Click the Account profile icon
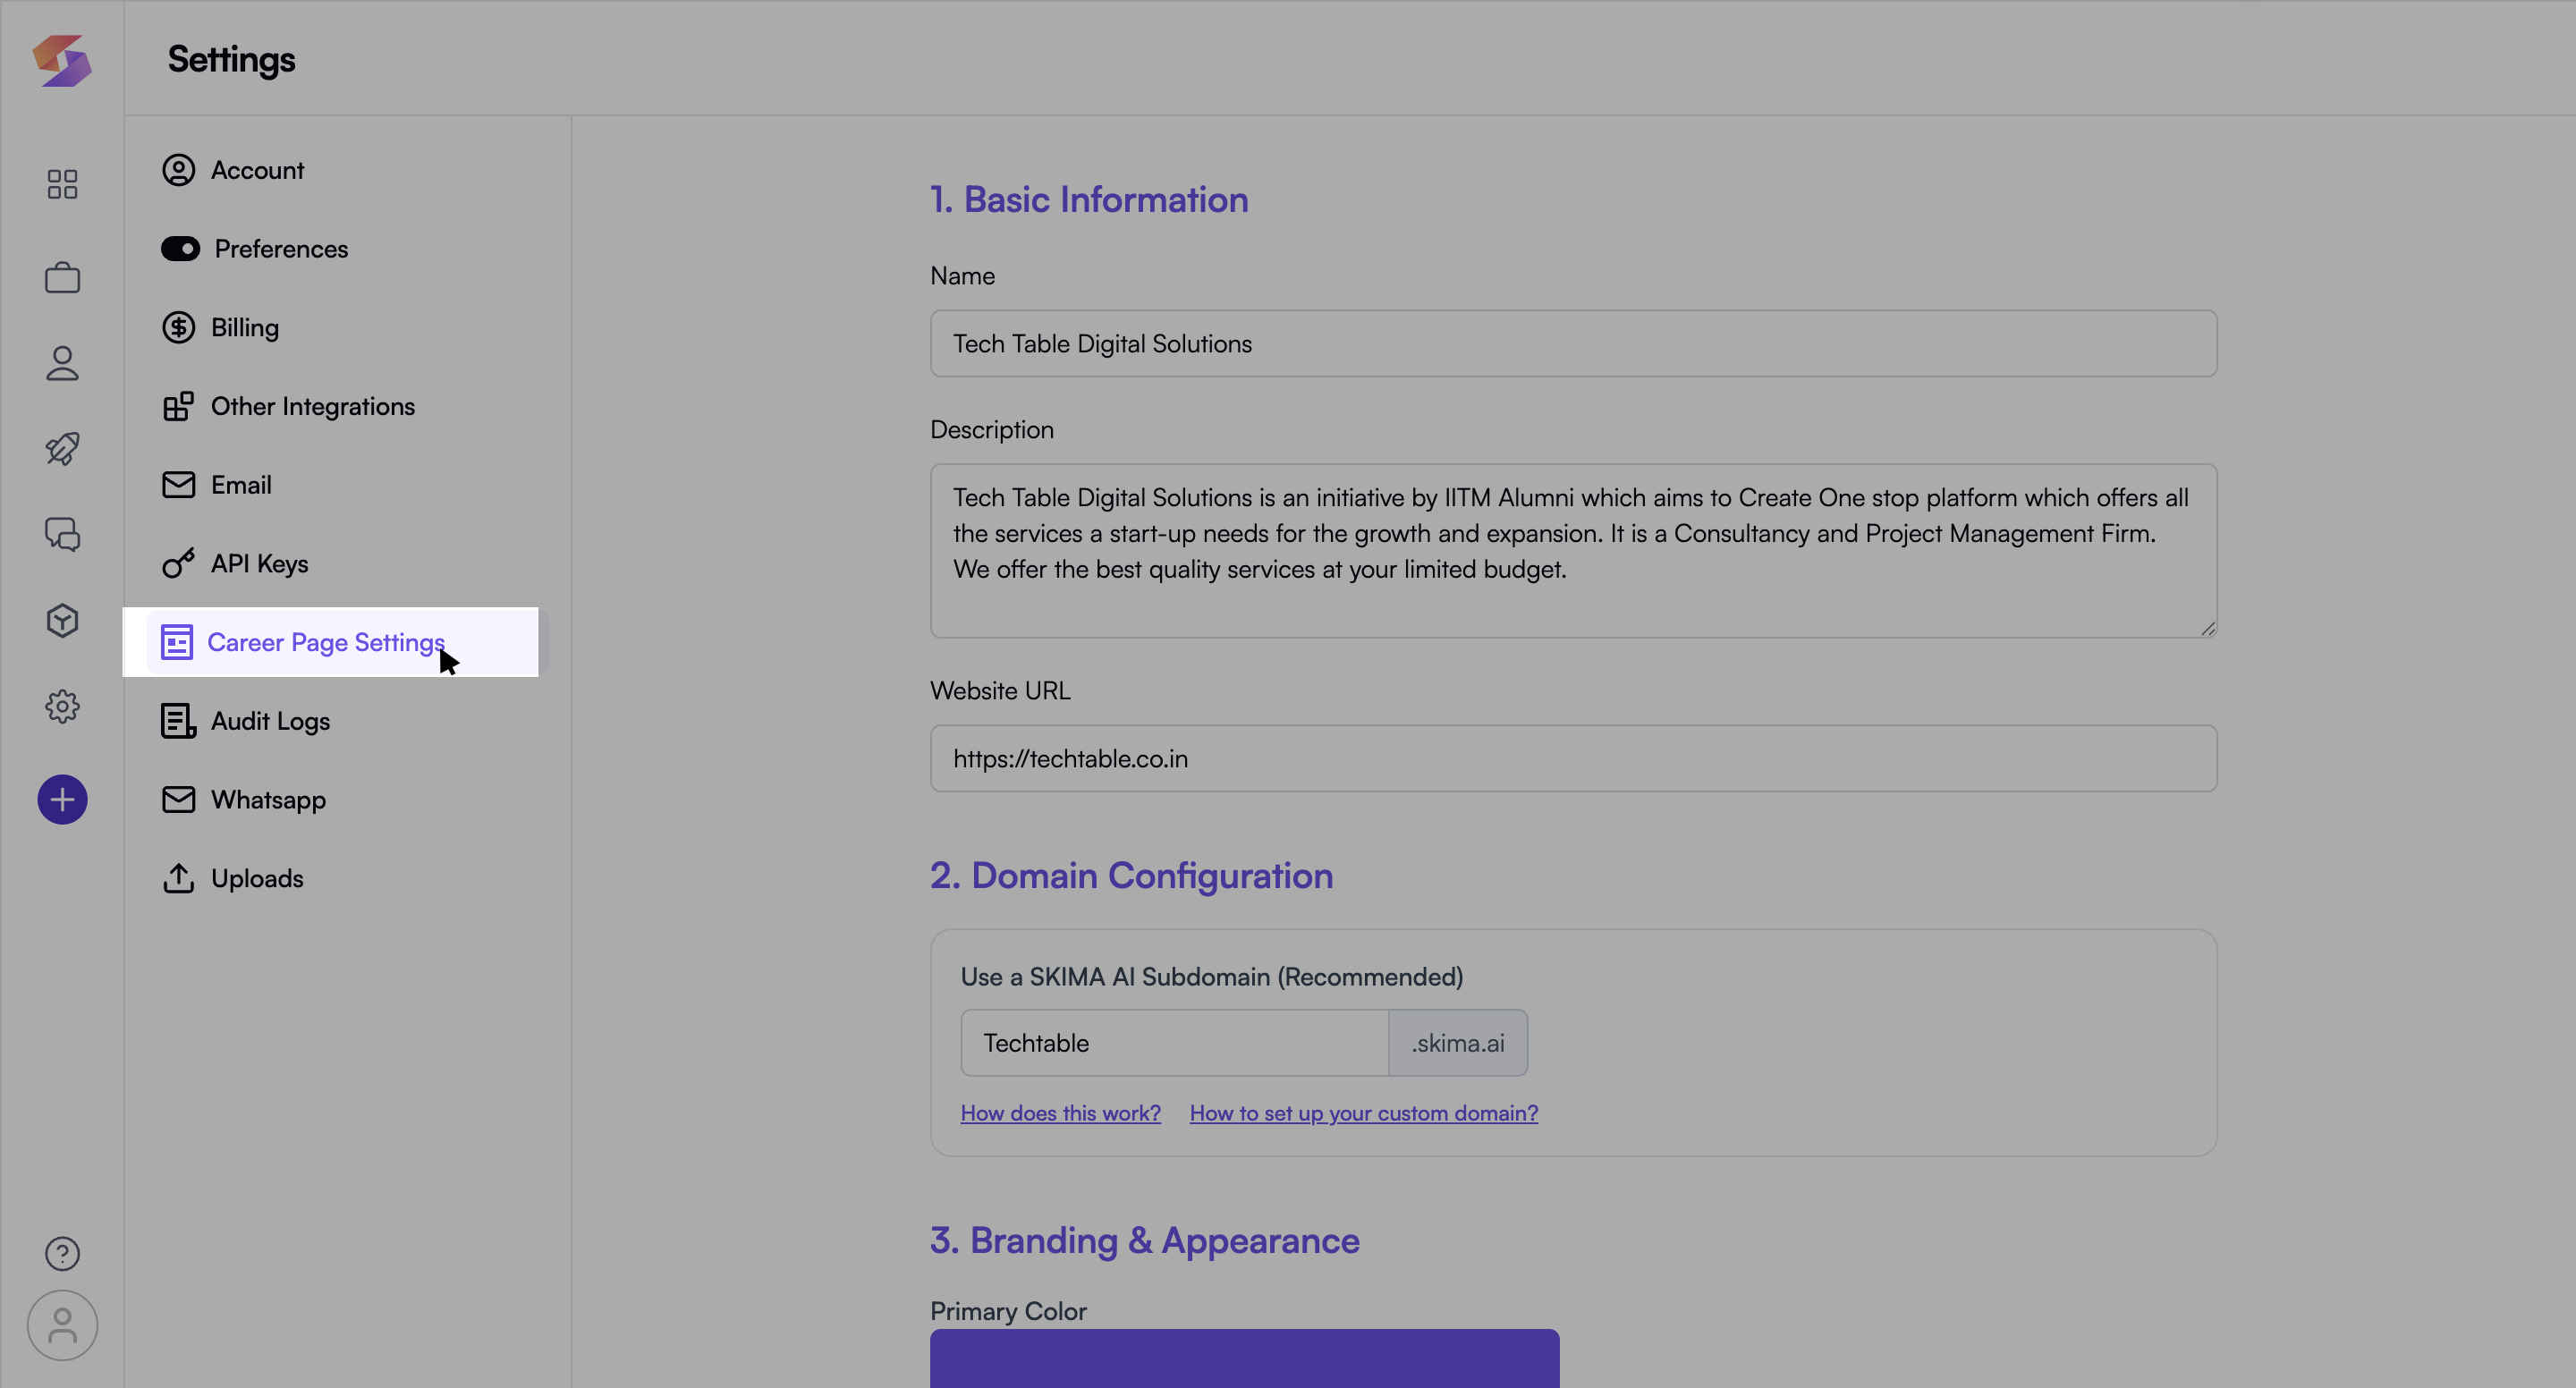2576x1388 pixels. [x=178, y=170]
